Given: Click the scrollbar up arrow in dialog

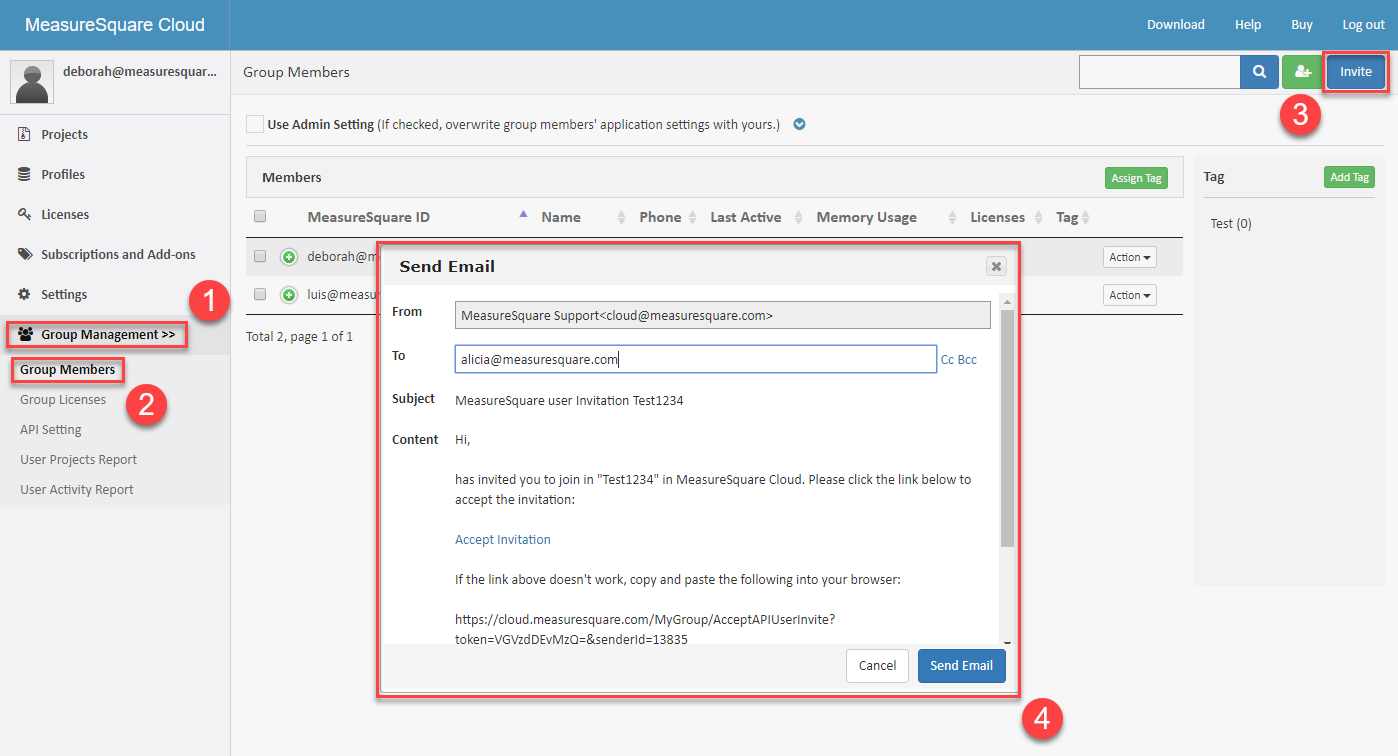Looking at the screenshot, I should (1007, 302).
